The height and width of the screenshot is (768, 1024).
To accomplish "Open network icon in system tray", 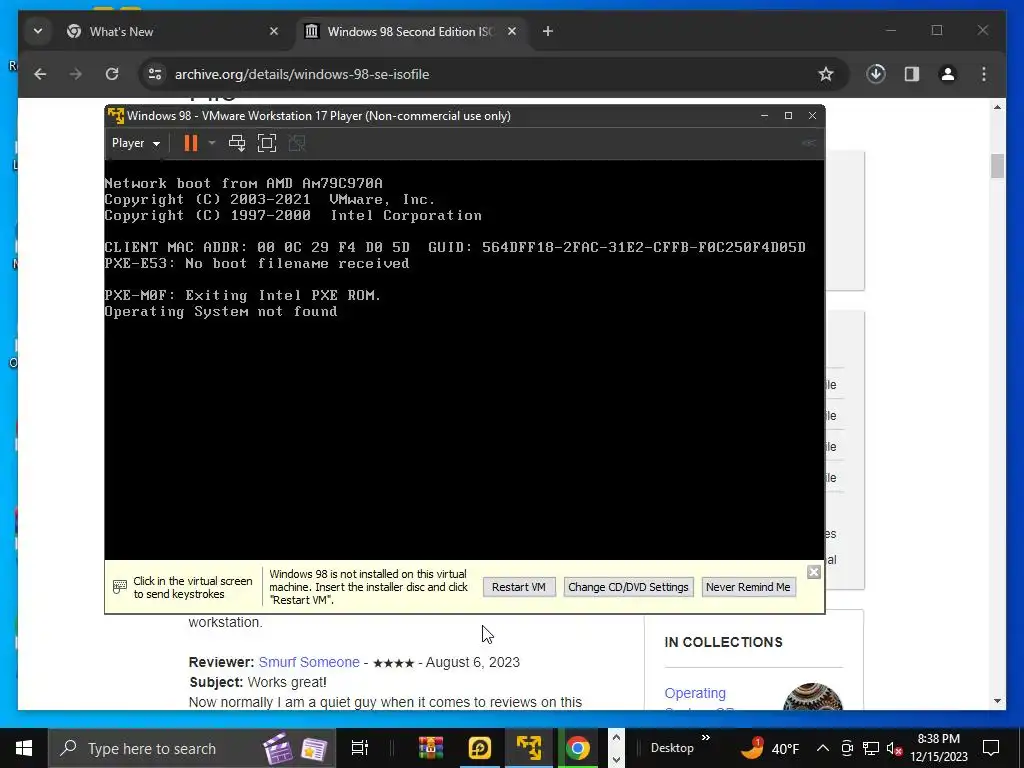I will pos(871,748).
